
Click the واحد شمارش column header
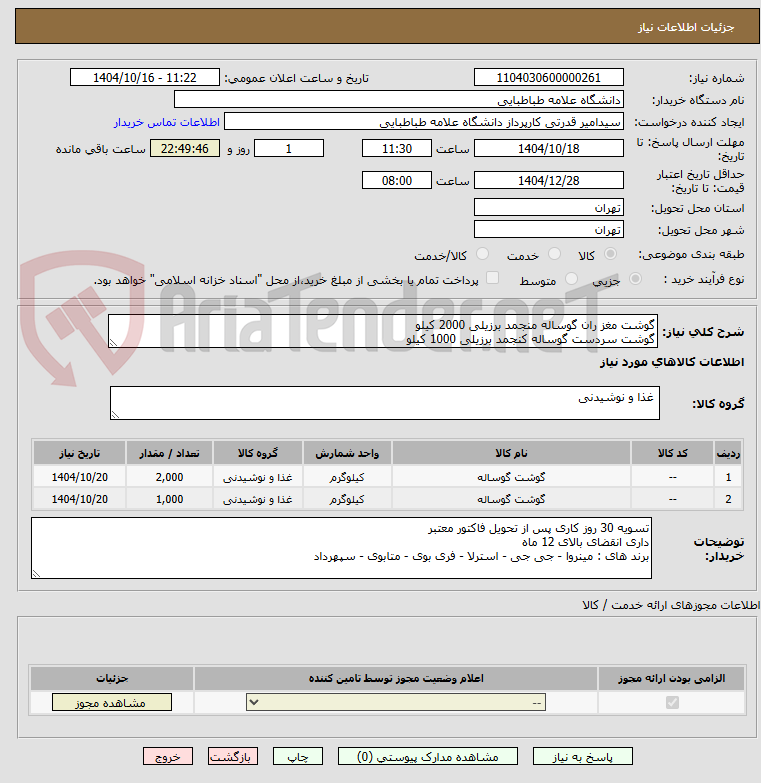[x=347, y=453]
